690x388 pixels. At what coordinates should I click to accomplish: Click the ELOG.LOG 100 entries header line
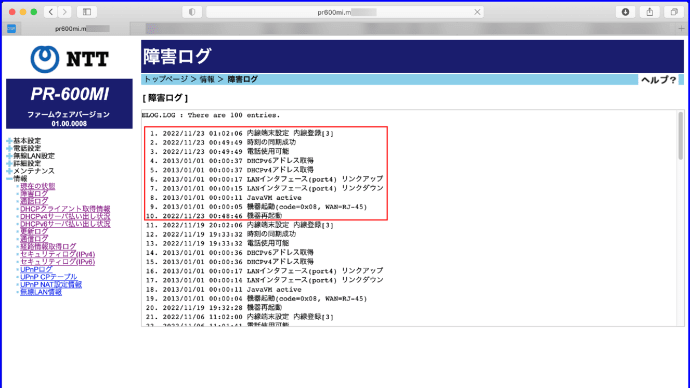[211, 115]
